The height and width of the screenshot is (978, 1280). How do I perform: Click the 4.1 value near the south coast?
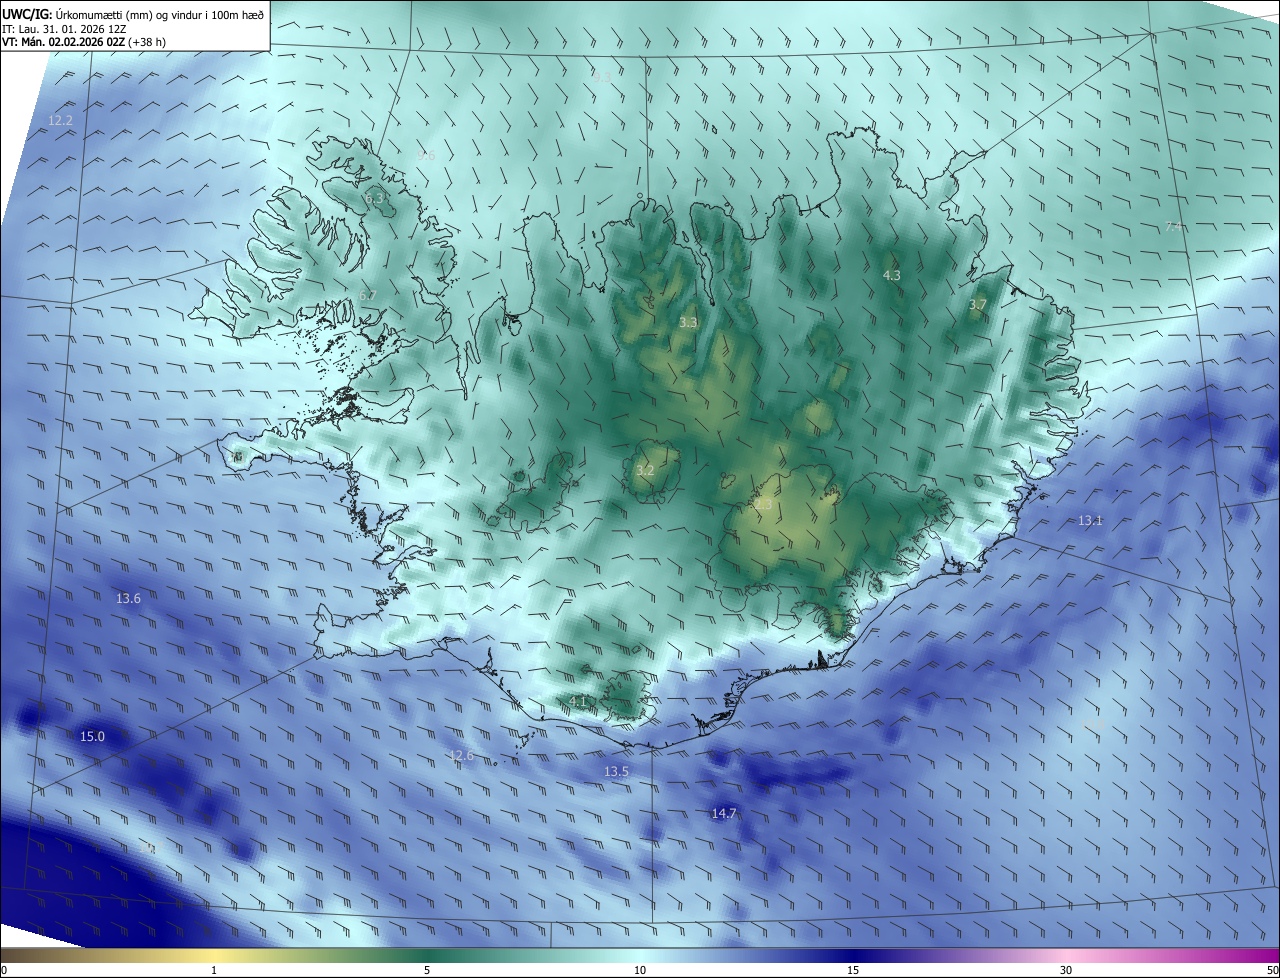point(578,702)
